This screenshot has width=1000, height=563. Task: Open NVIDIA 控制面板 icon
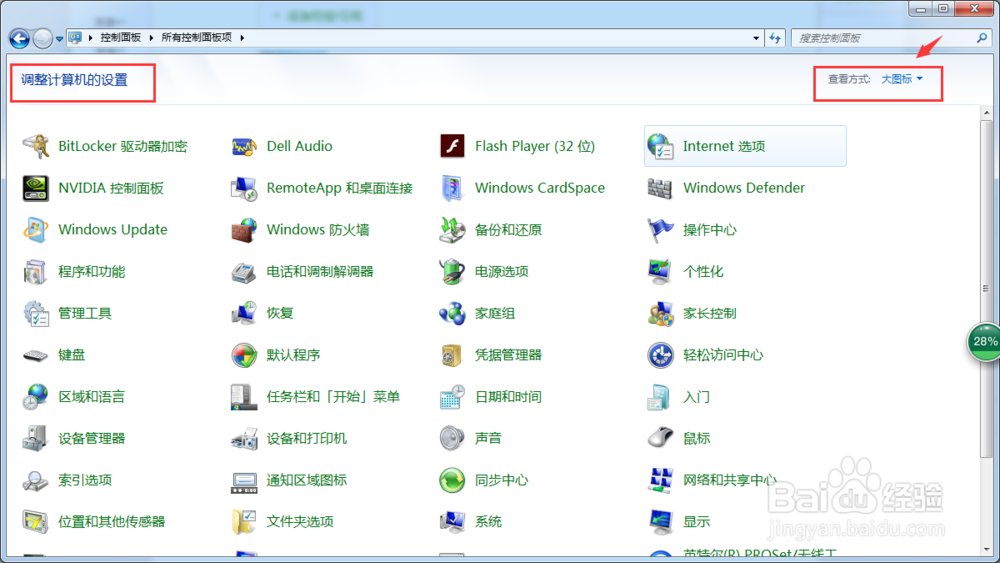[x=36, y=188]
